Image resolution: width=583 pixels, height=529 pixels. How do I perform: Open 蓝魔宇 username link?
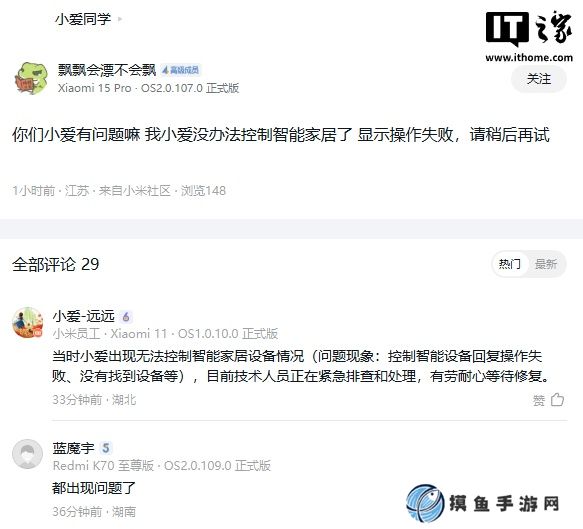[x=74, y=448]
